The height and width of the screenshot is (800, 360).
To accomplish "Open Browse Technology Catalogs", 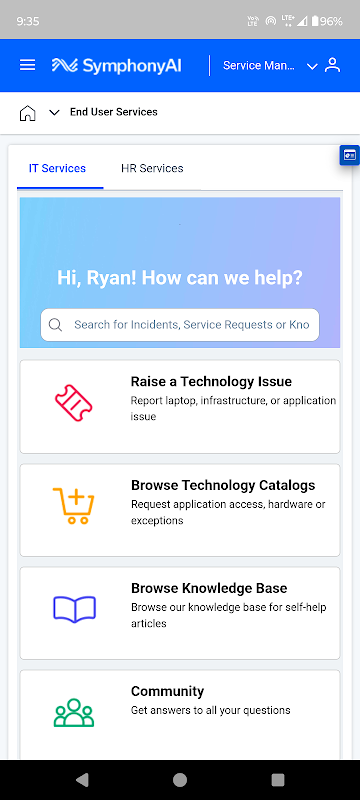I will point(180,510).
